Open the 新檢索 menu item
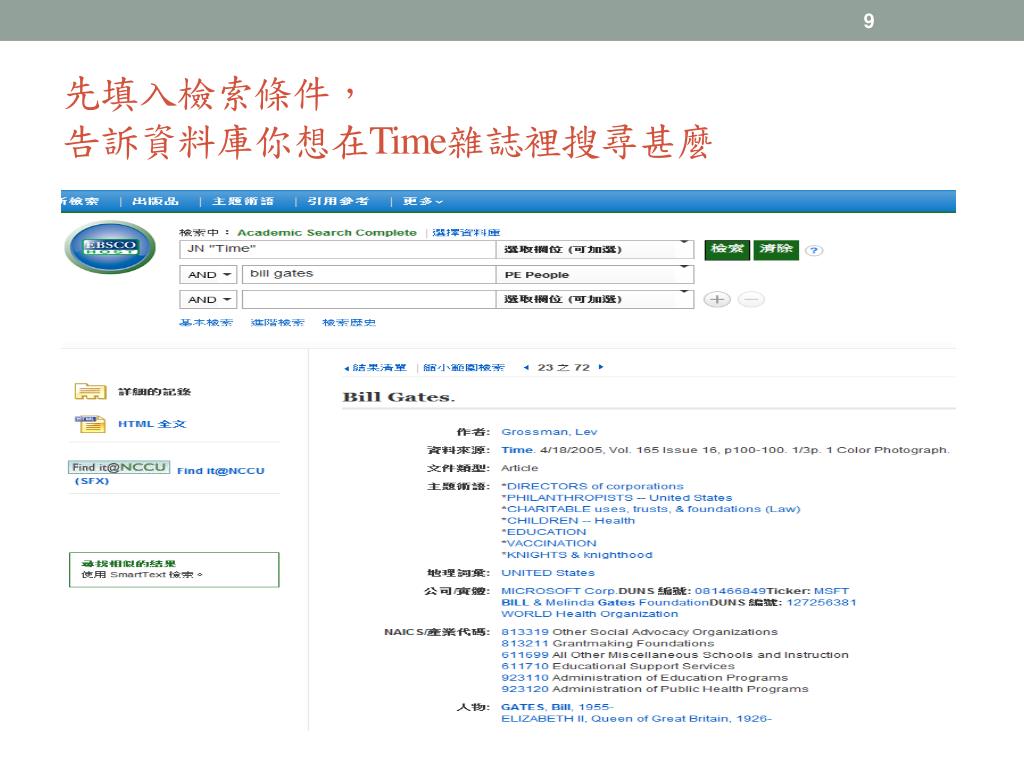The height and width of the screenshot is (768, 1024). (80, 201)
